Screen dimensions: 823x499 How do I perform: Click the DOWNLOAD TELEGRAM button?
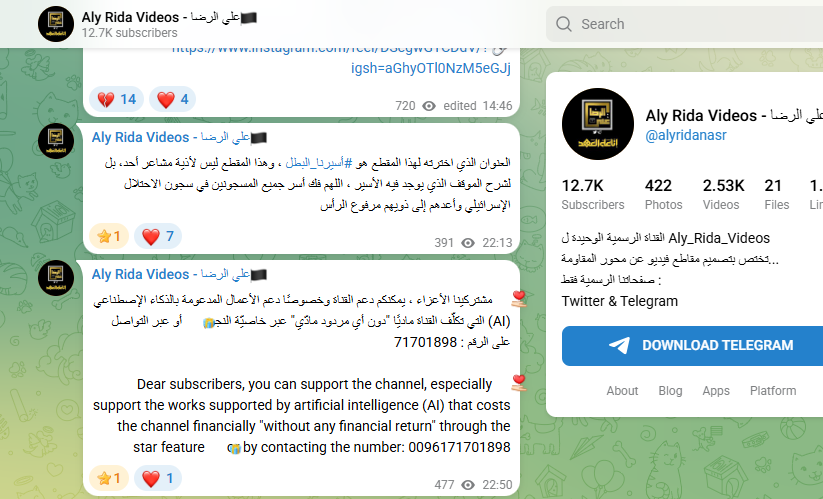pyautogui.click(x=692, y=346)
